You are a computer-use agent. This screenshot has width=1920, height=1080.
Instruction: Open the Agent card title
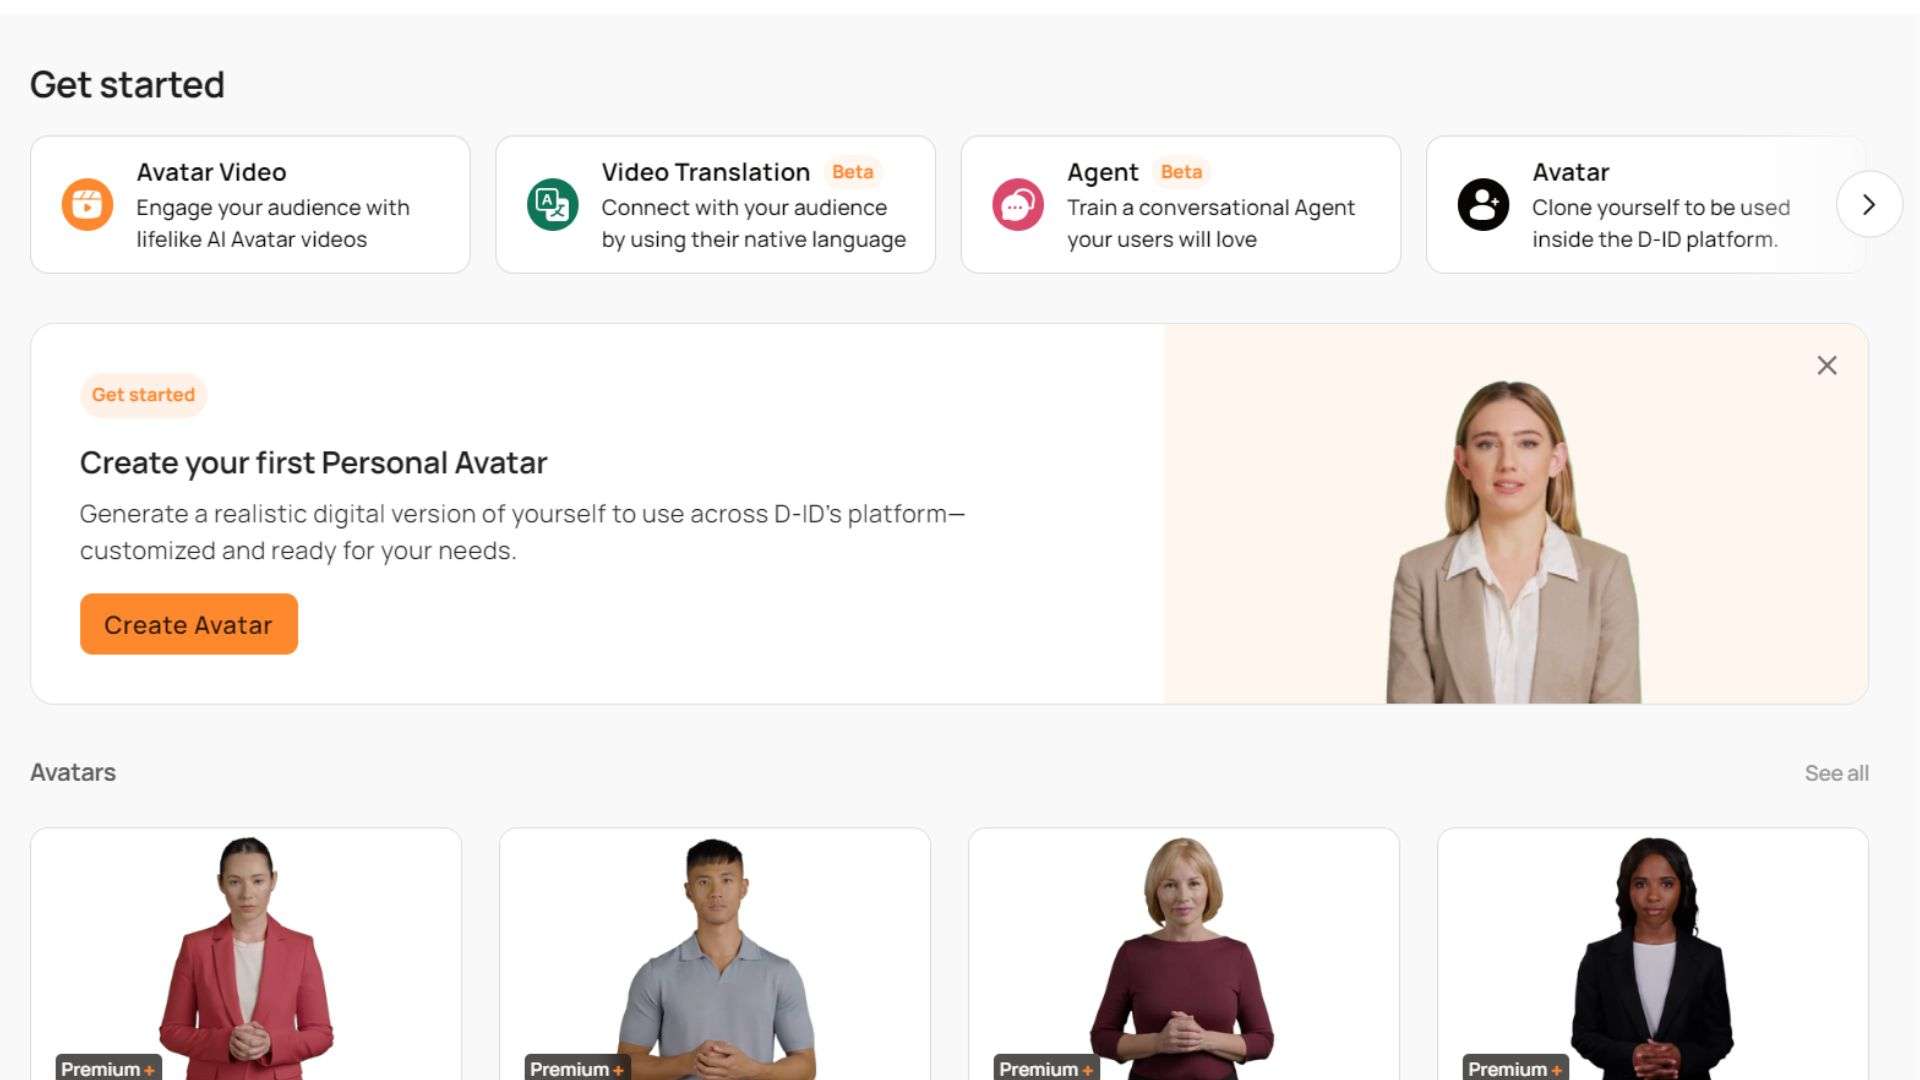1102,172
